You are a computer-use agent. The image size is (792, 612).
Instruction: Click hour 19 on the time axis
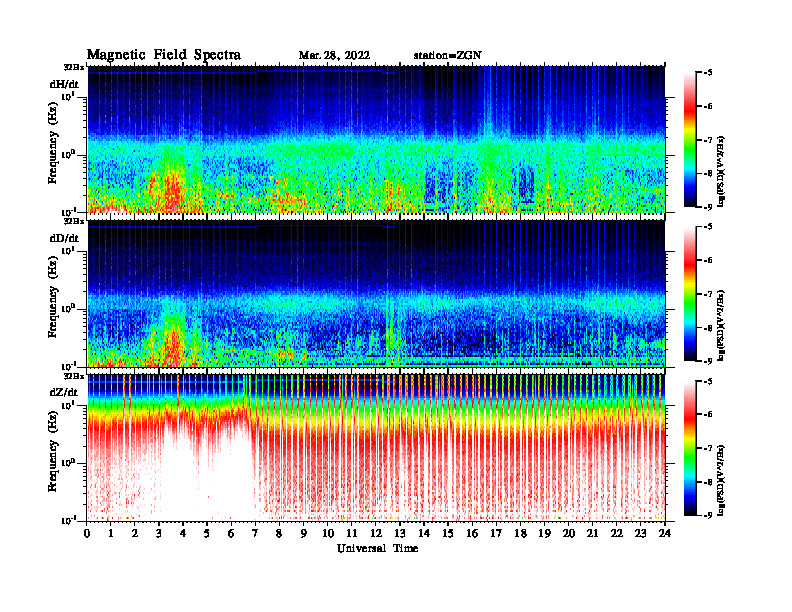(544, 534)
